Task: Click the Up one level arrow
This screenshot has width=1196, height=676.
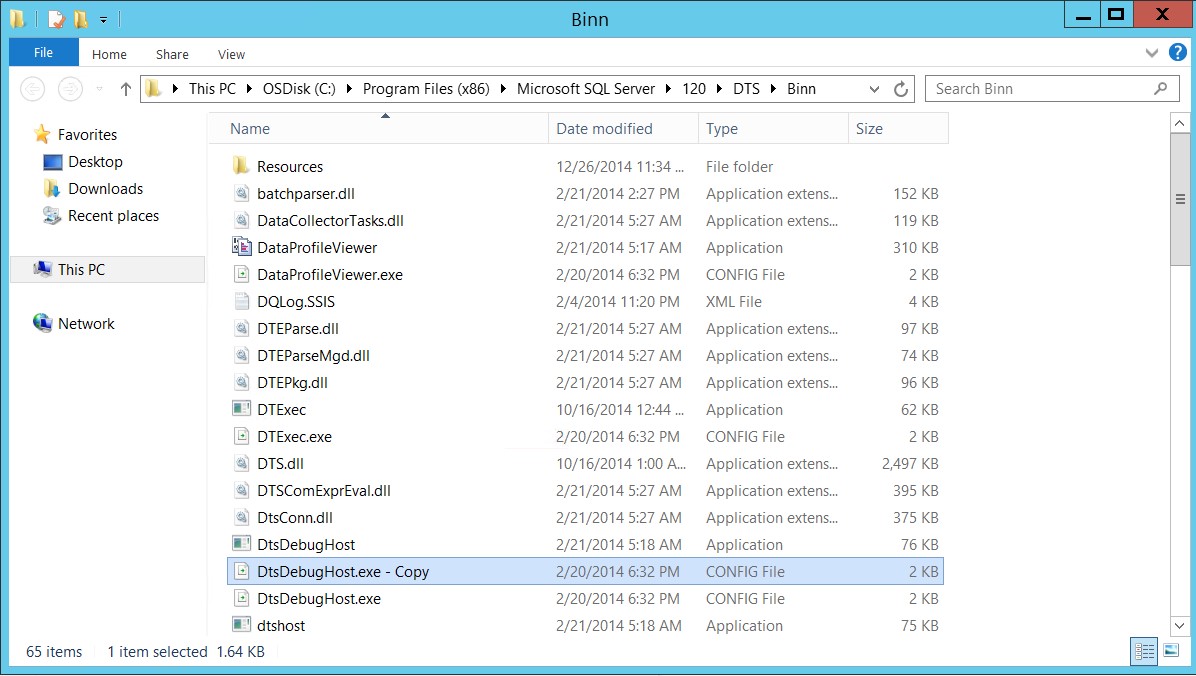Action: point(126,89)
